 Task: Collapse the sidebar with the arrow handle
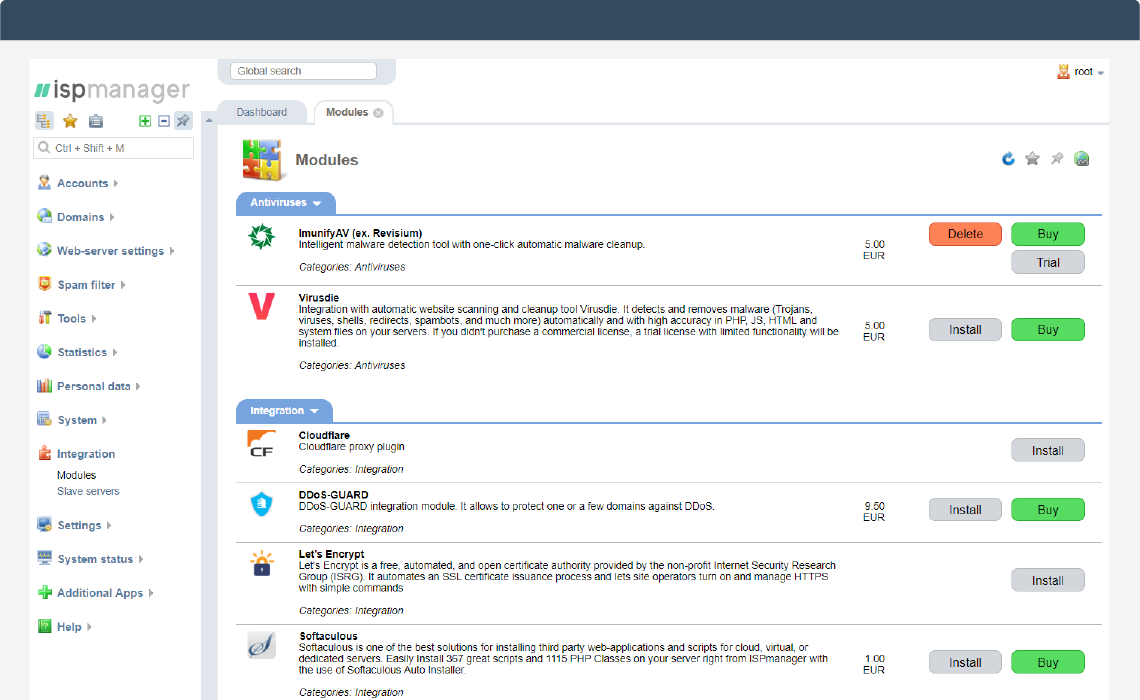click(209, 121)
